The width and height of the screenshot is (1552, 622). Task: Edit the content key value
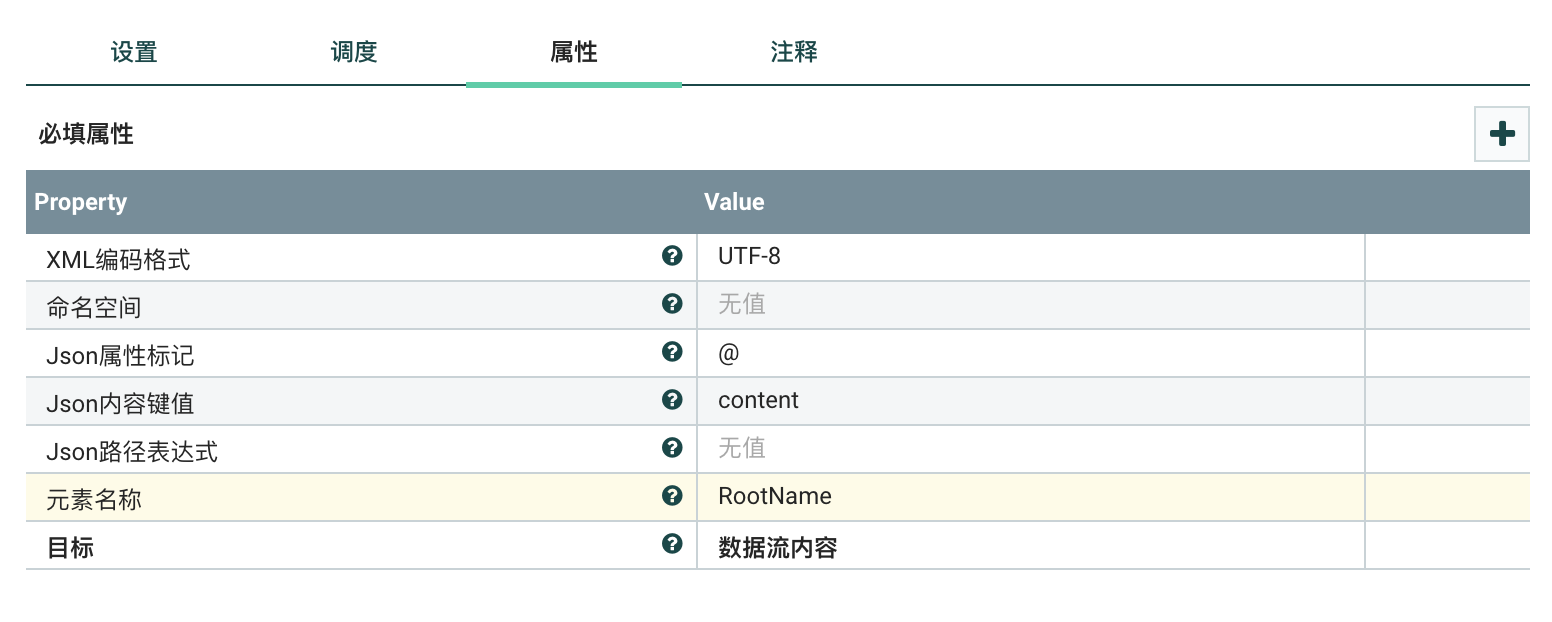[x=1030, y=401]
